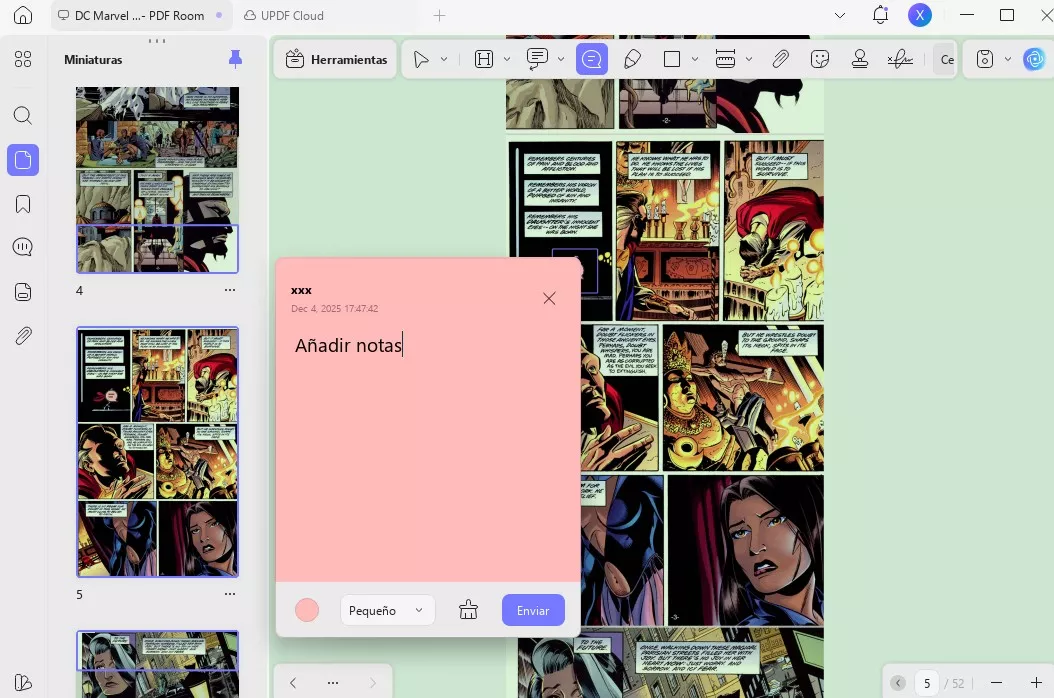This screenshot has height=698, width=1054.
Task: Add a new tab with the plus button
Action: 439,15
